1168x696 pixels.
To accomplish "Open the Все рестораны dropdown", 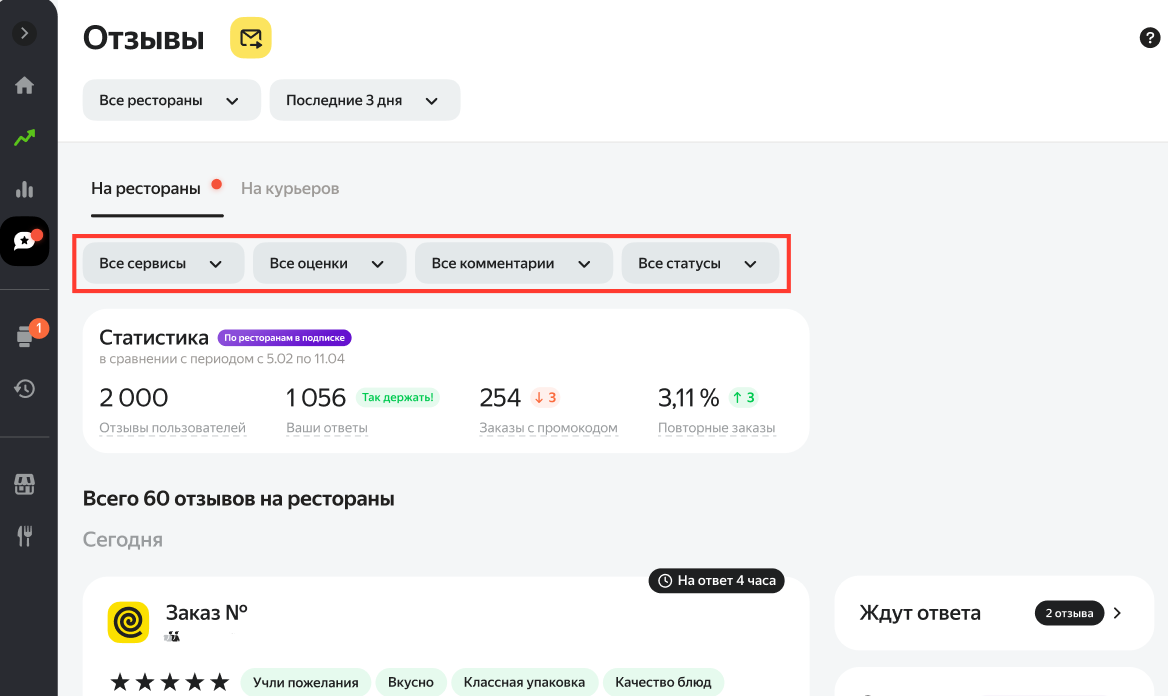I will point(171,100).
